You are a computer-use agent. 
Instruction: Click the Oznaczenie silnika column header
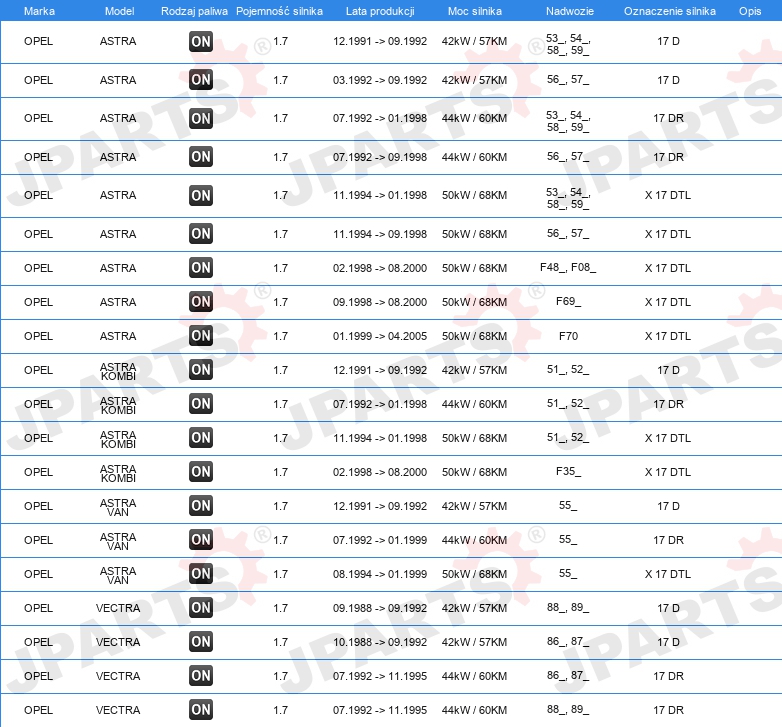[x=669, y=11]
